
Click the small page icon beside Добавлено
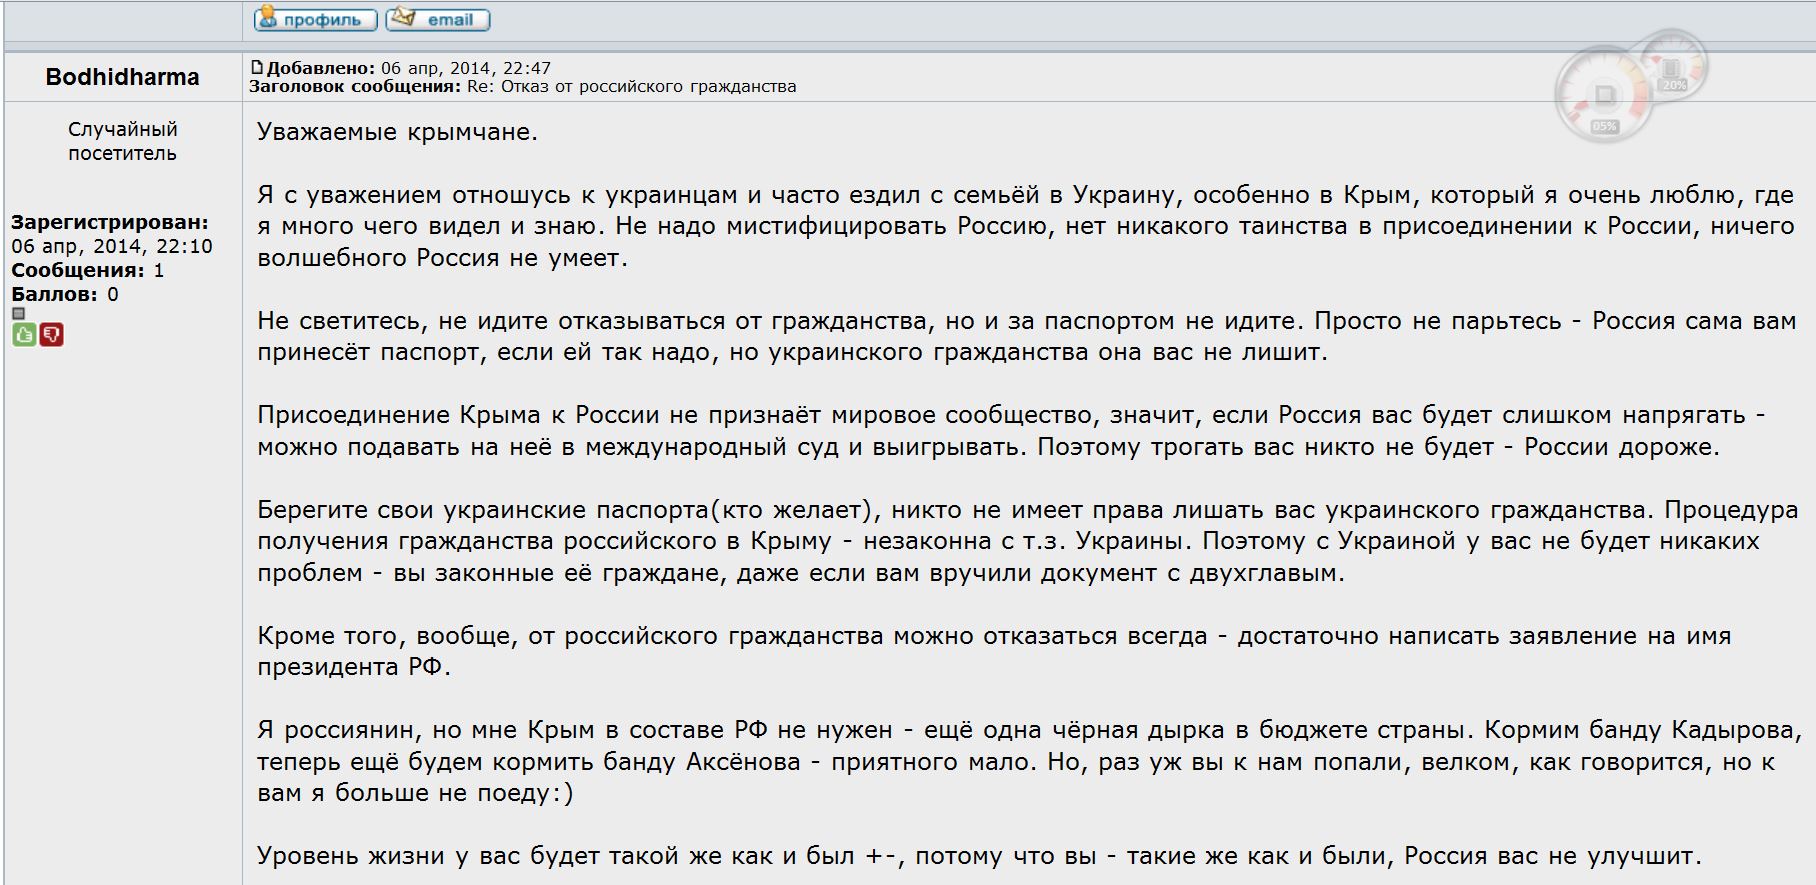(x=257, y=68)
